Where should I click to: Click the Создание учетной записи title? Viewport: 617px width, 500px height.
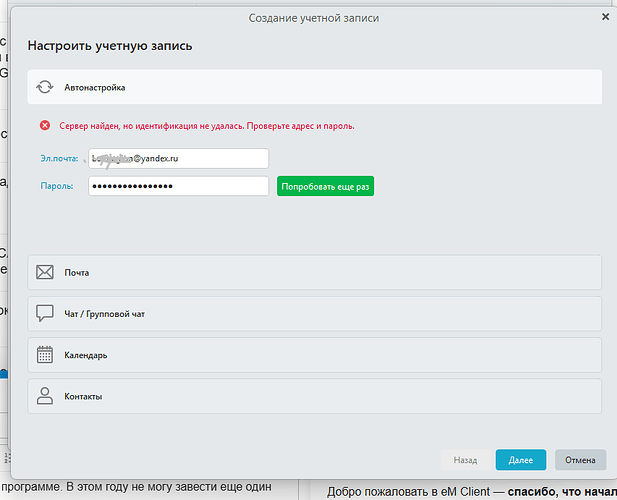pyautogui.click(x=314, y=18)
